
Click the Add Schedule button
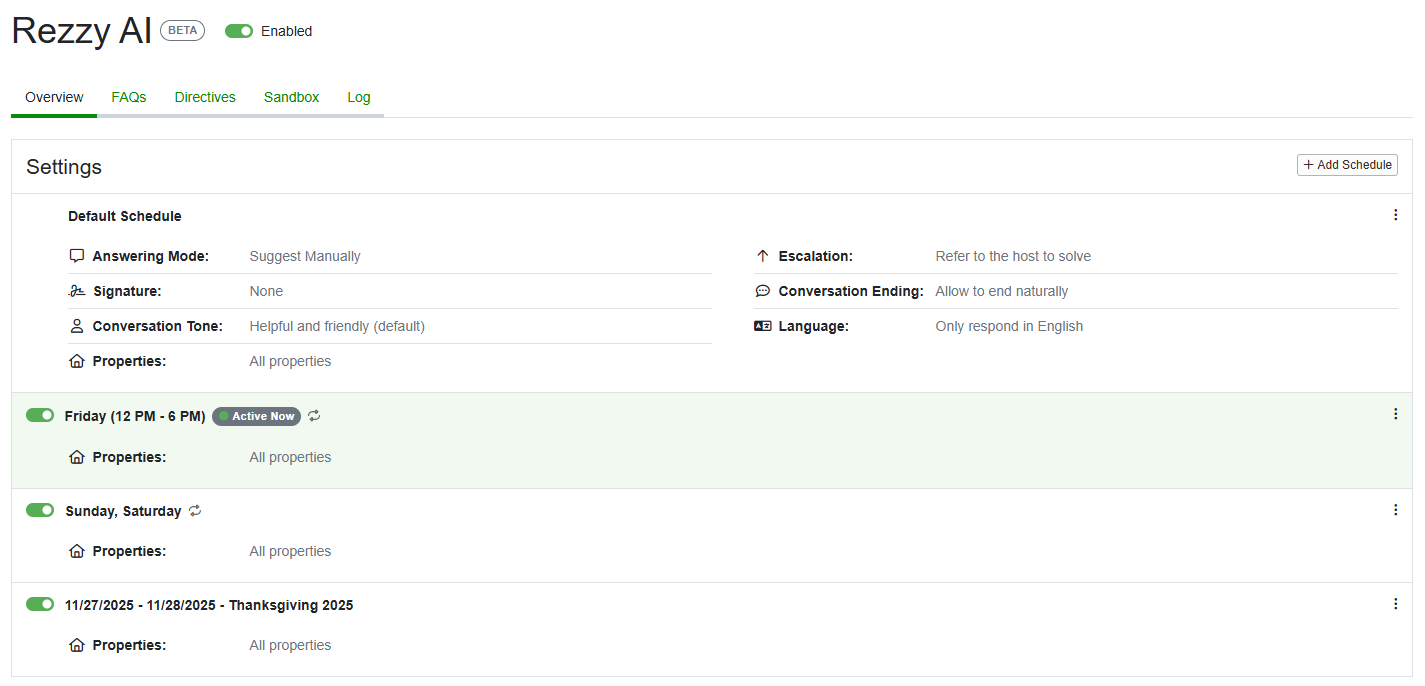1347,164
